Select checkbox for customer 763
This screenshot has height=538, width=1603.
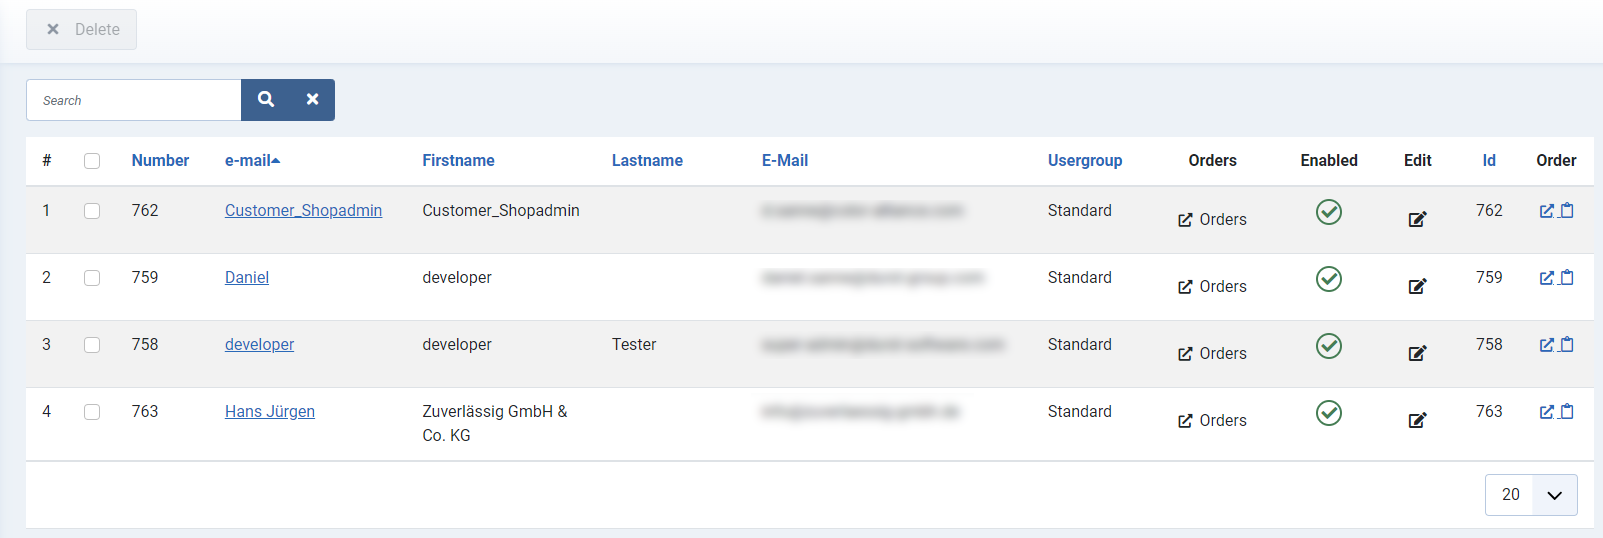[92, 412]
